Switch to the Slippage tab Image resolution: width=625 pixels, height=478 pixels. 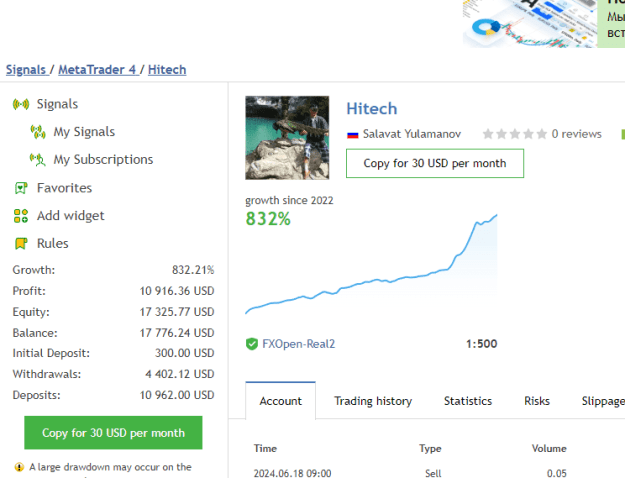[603, 401]
